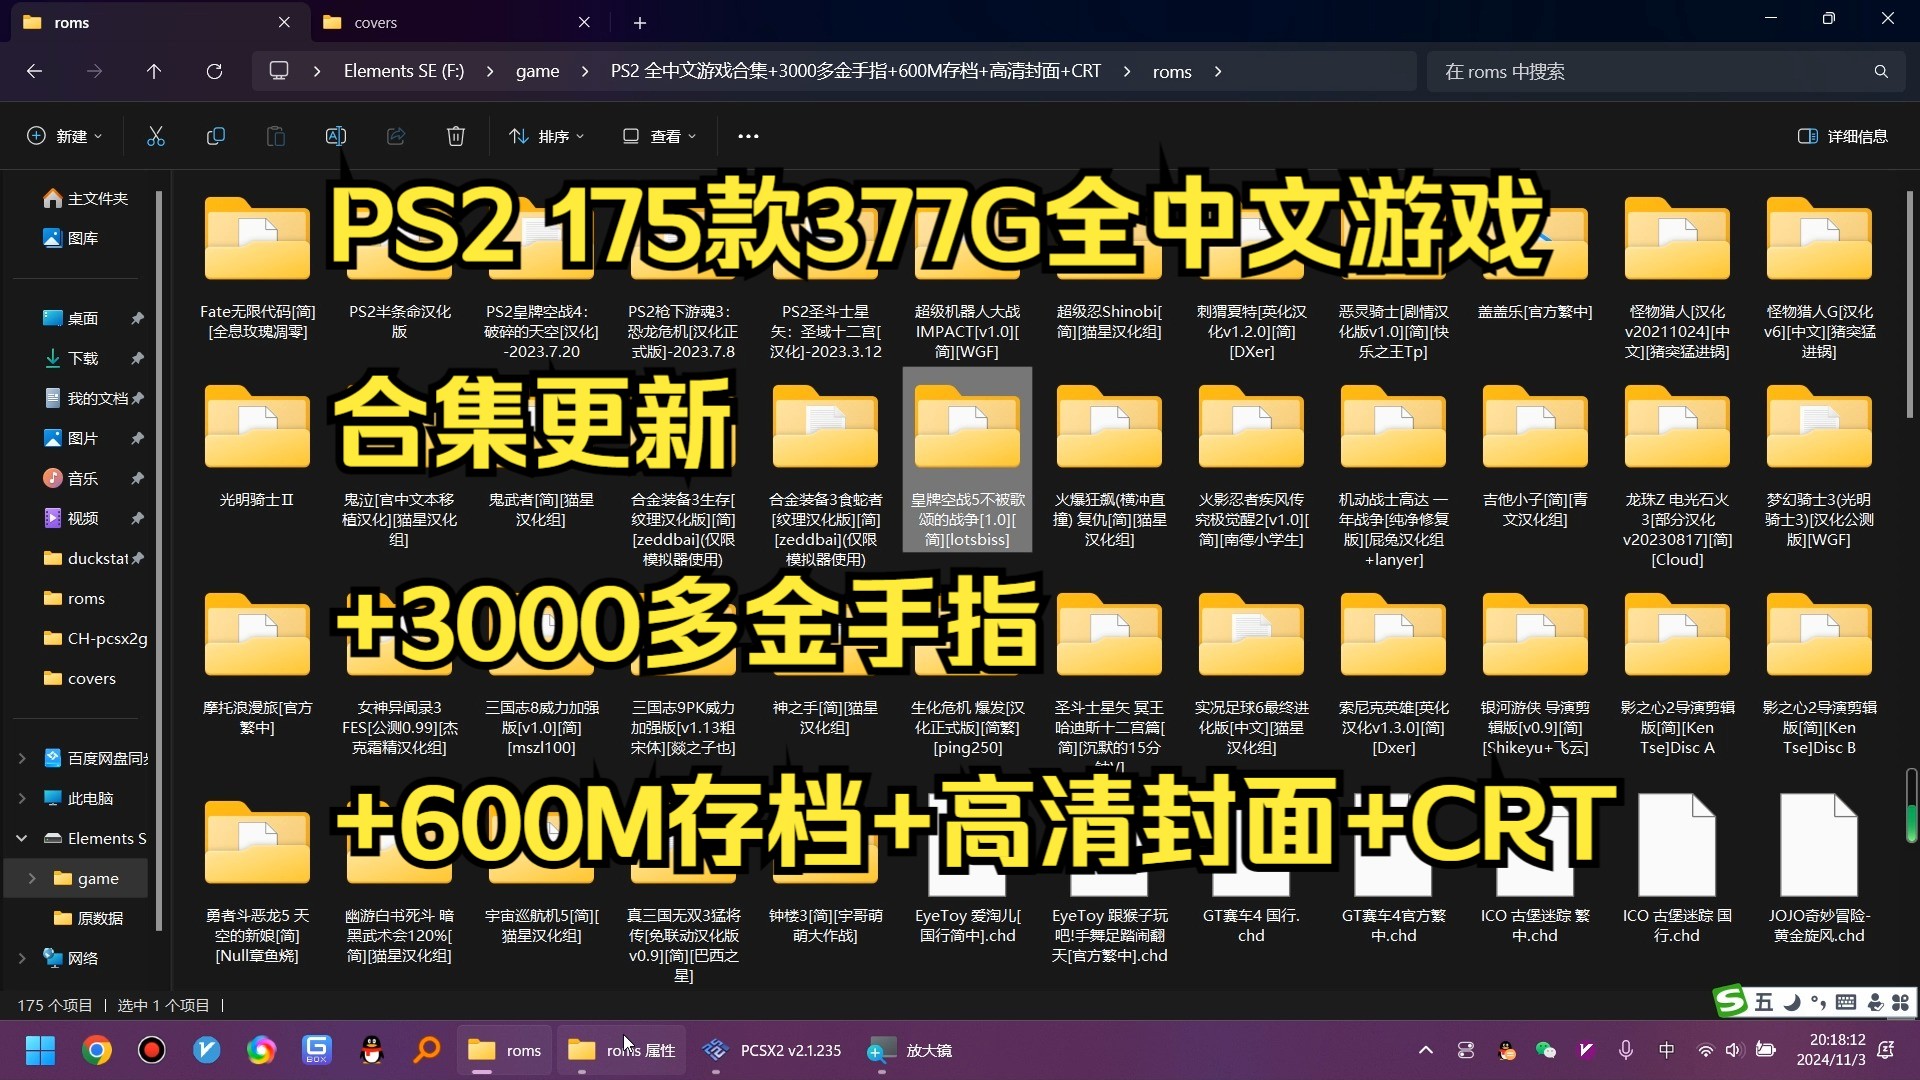Image resolution: width=1920 pixels, height=1080 pixels.
Task: Open covers folder in sidebar
Action: tap(80, 678)
